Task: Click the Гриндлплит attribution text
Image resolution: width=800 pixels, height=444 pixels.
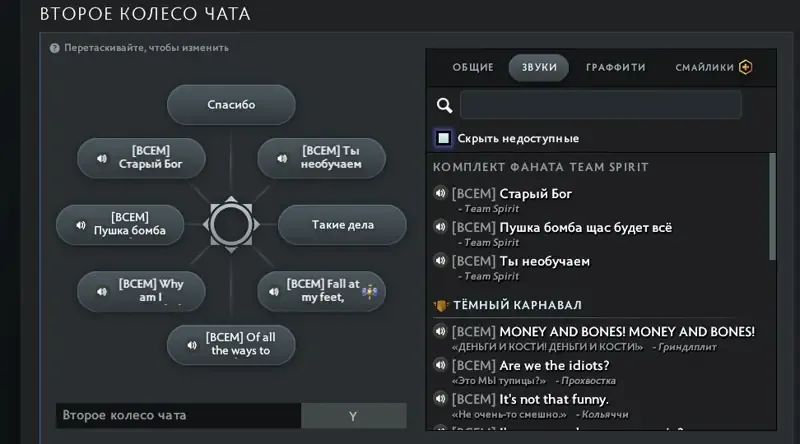Action: [x=687, y=348]
